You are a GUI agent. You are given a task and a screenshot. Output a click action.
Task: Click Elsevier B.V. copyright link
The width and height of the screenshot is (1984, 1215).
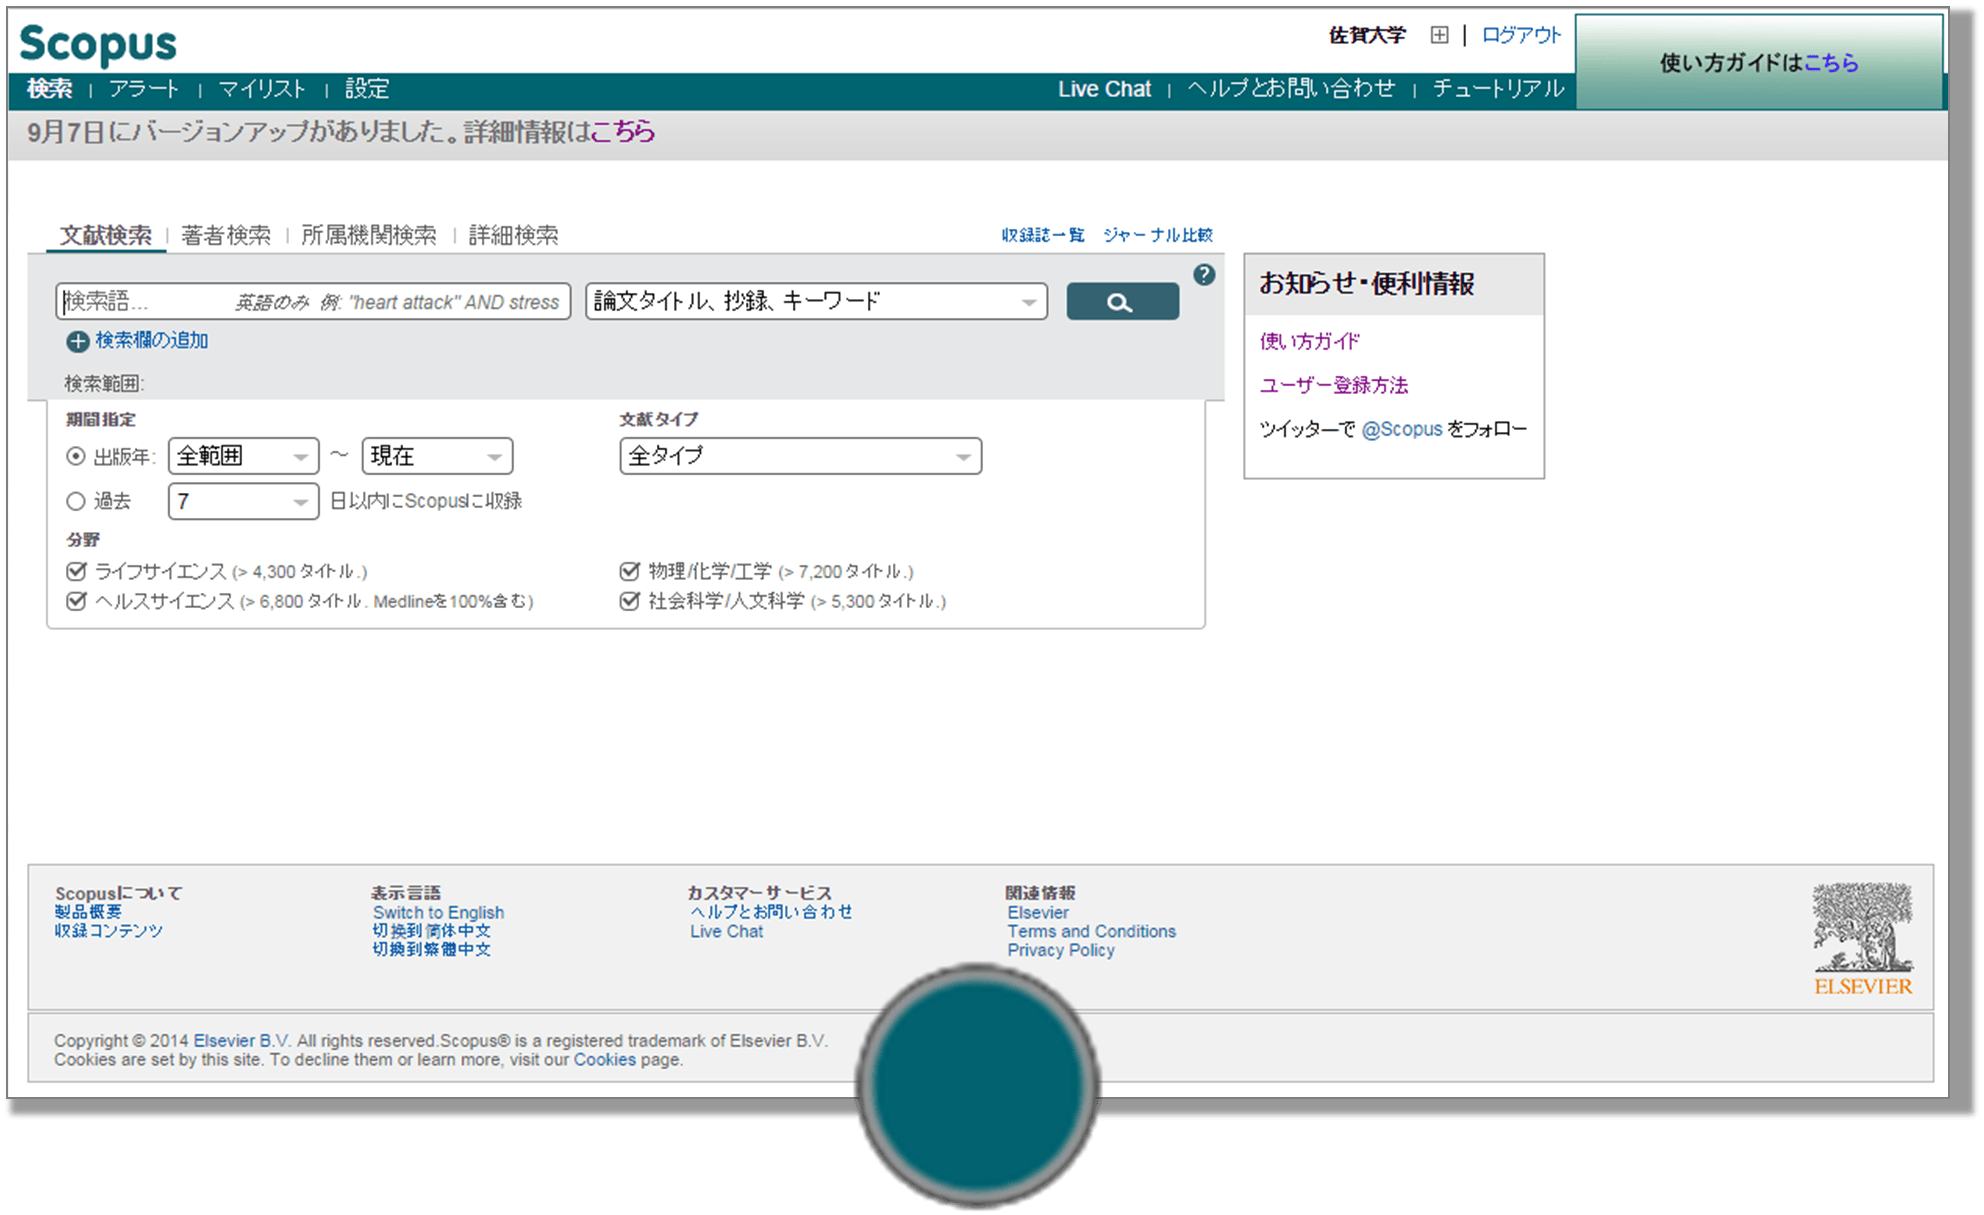click(x=241, y=1041)
